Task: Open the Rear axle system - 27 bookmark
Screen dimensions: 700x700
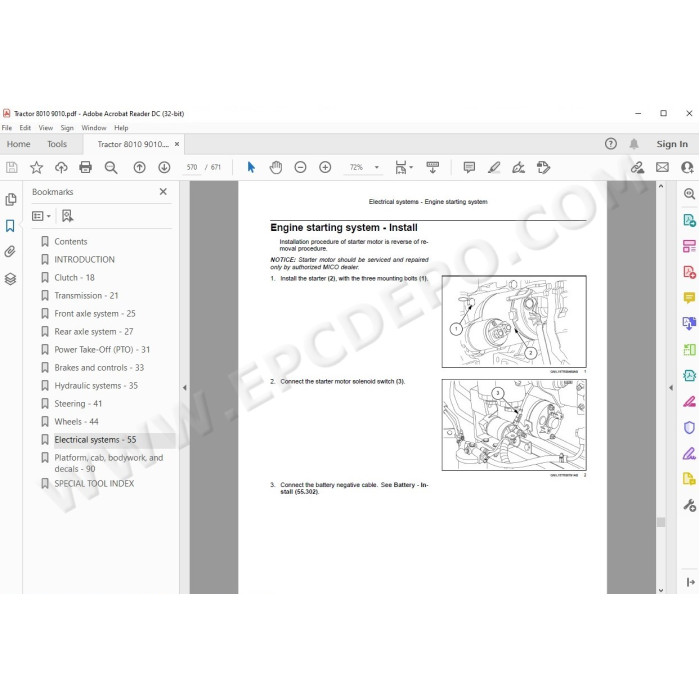Action: pos(94,332)
